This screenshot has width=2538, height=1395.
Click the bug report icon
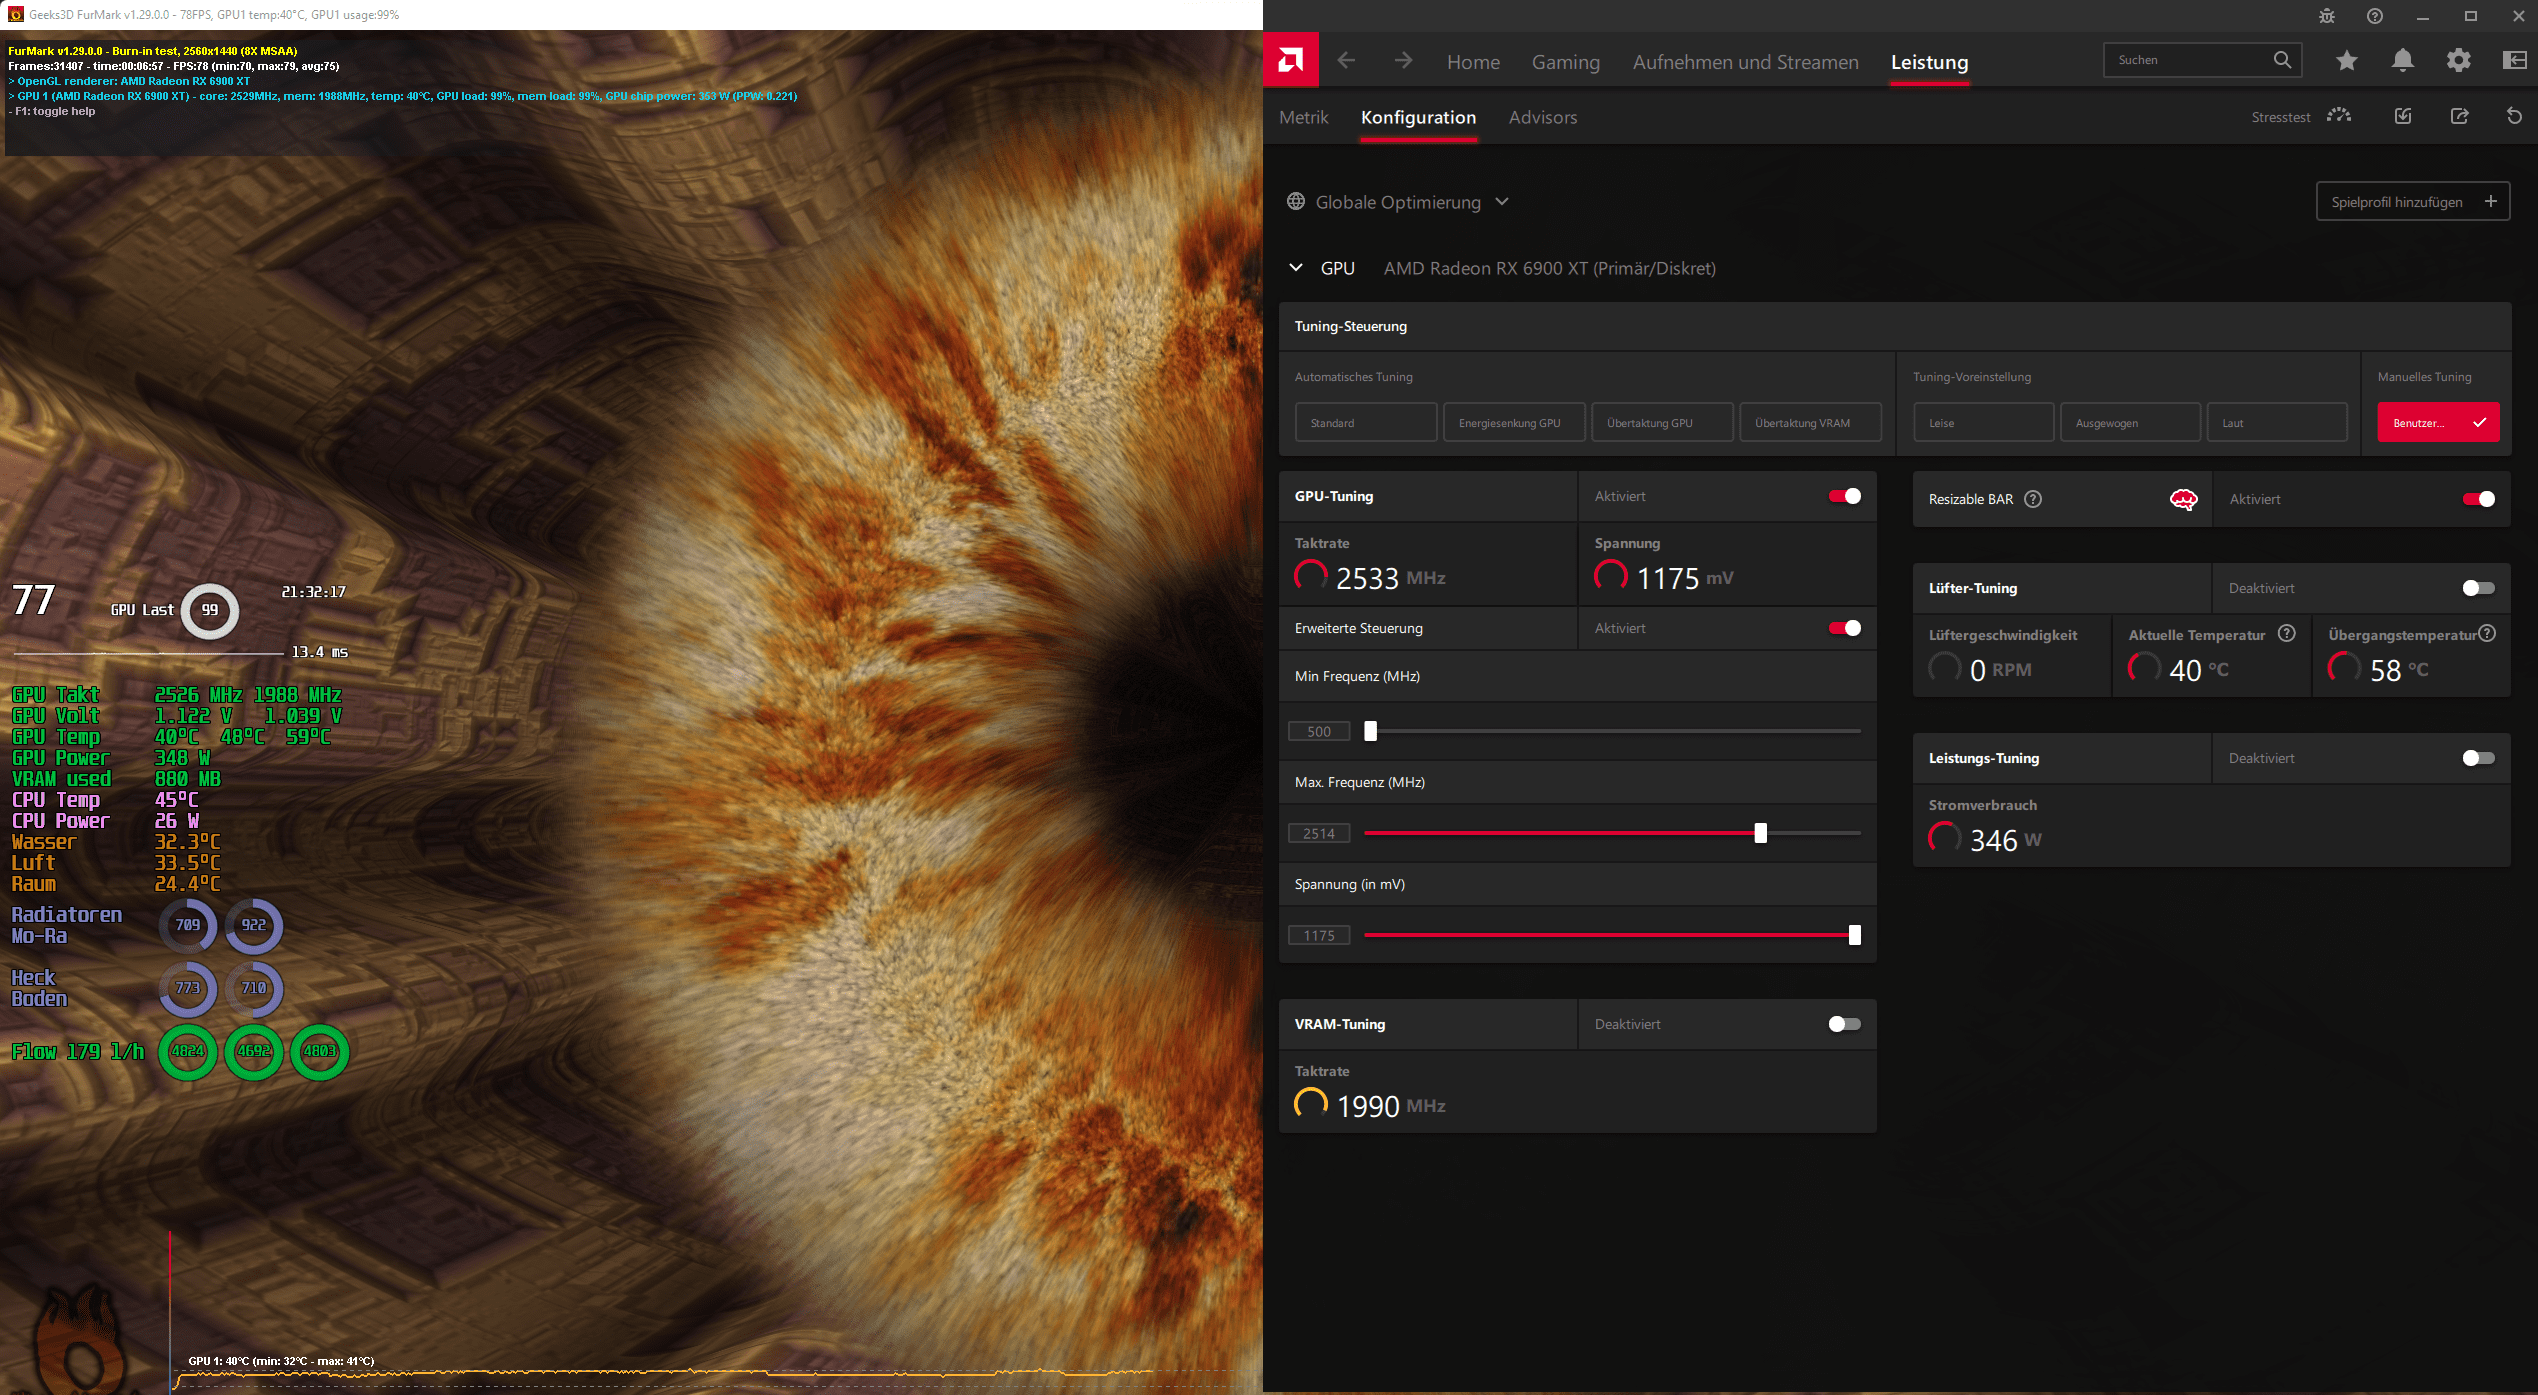coord(2326,16)
